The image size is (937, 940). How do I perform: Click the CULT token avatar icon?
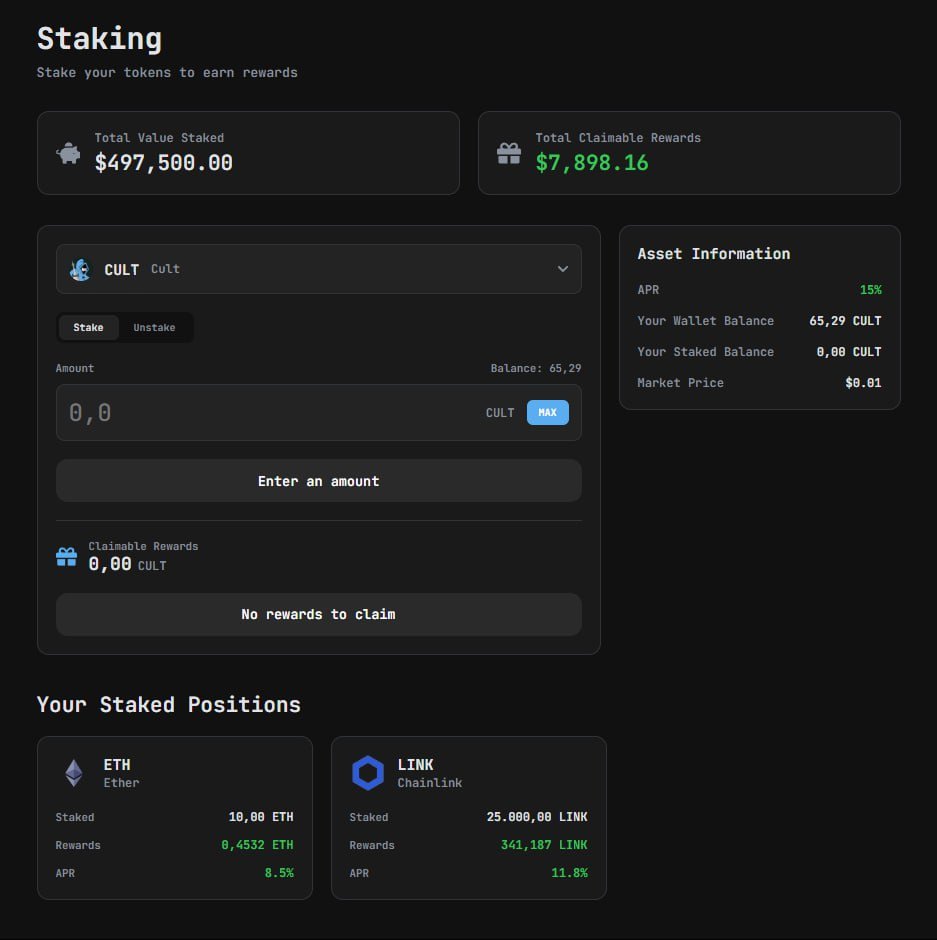click(80, 270)
